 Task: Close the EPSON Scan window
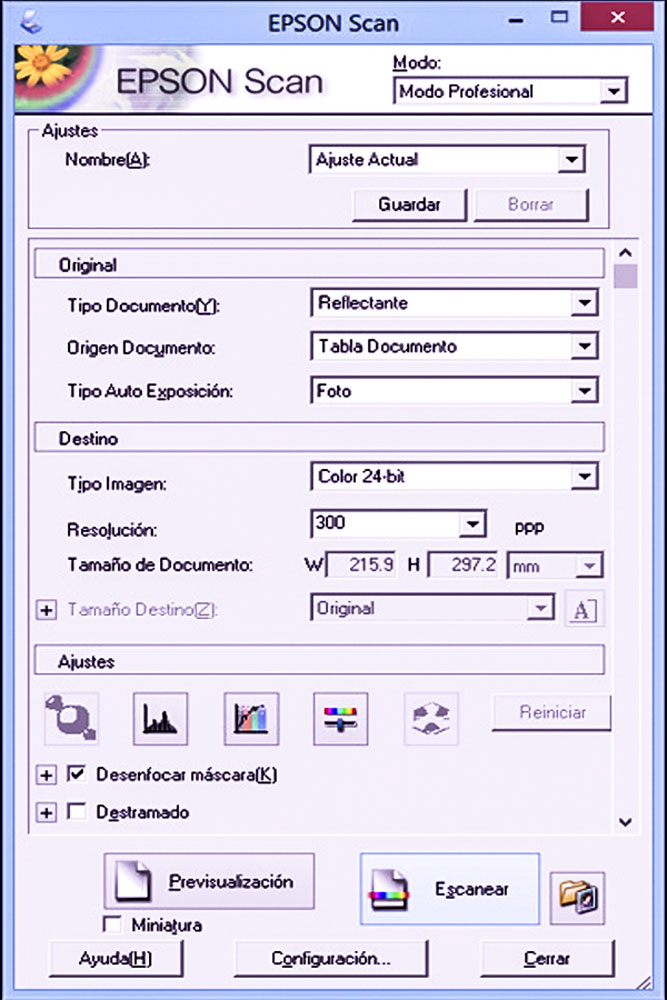point(617,17)
